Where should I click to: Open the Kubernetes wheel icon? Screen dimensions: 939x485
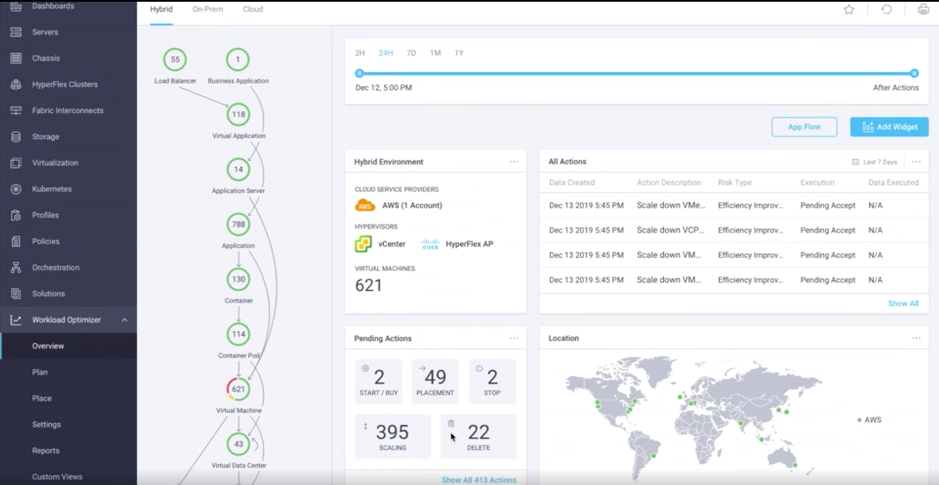pos(16,189)
